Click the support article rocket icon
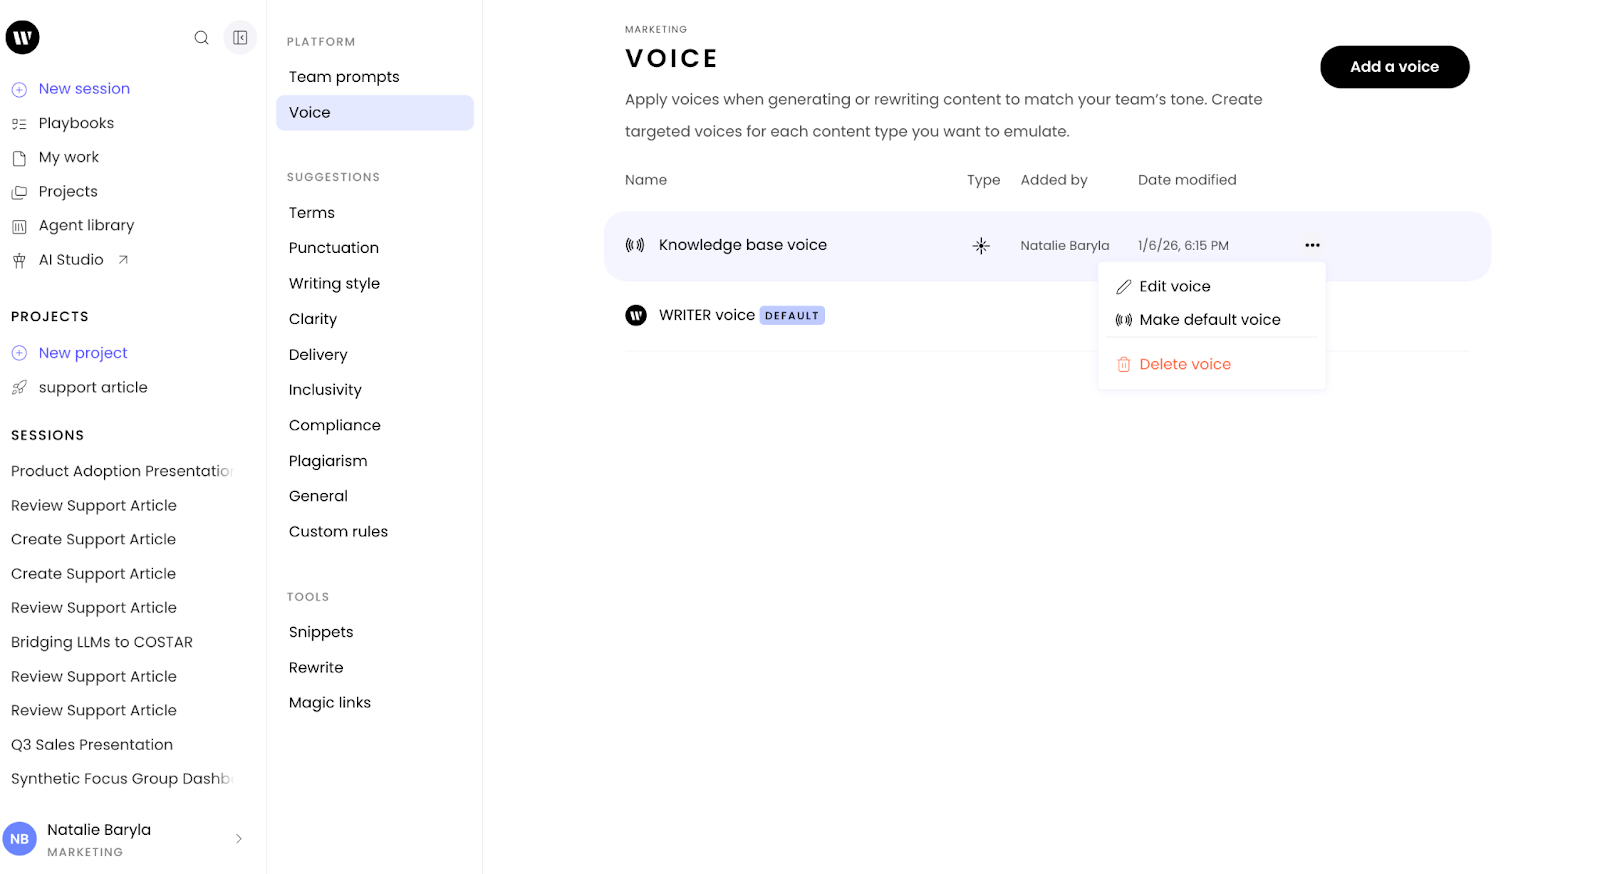 (x=19, y=388)
